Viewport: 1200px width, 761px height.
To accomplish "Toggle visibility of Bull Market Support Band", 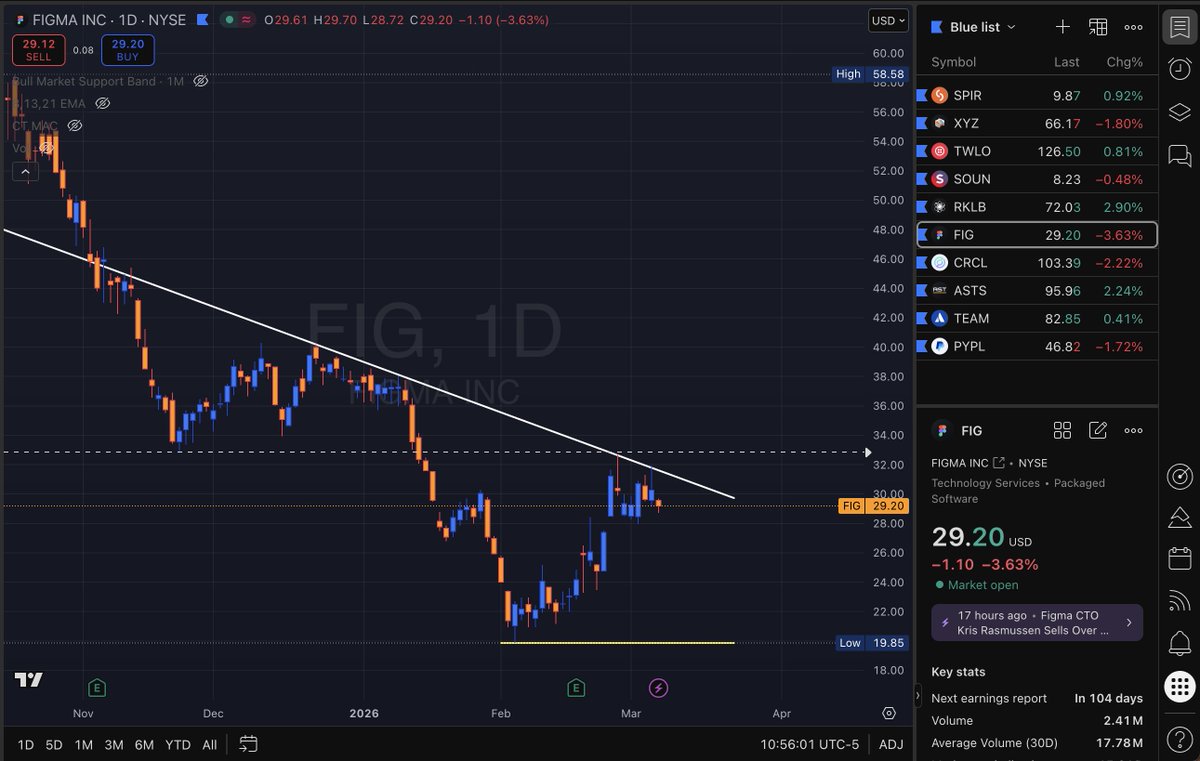I will (x=200, y=81).
